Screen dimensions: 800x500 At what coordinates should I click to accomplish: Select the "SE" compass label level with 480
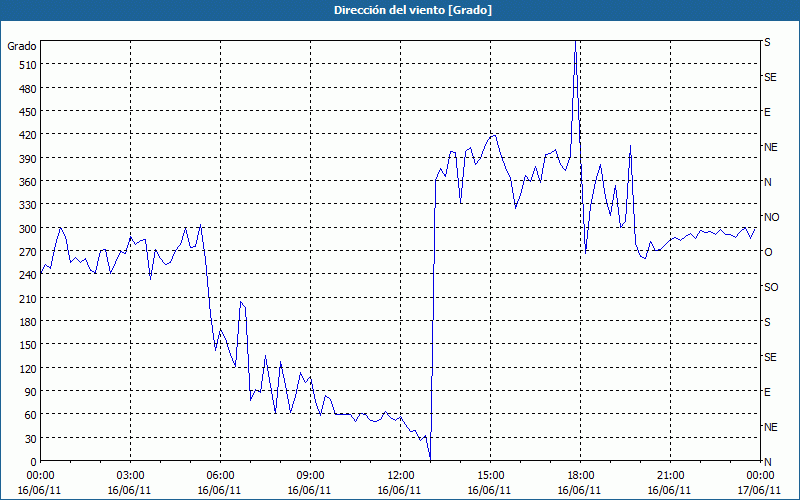click(x=770, y=77)
